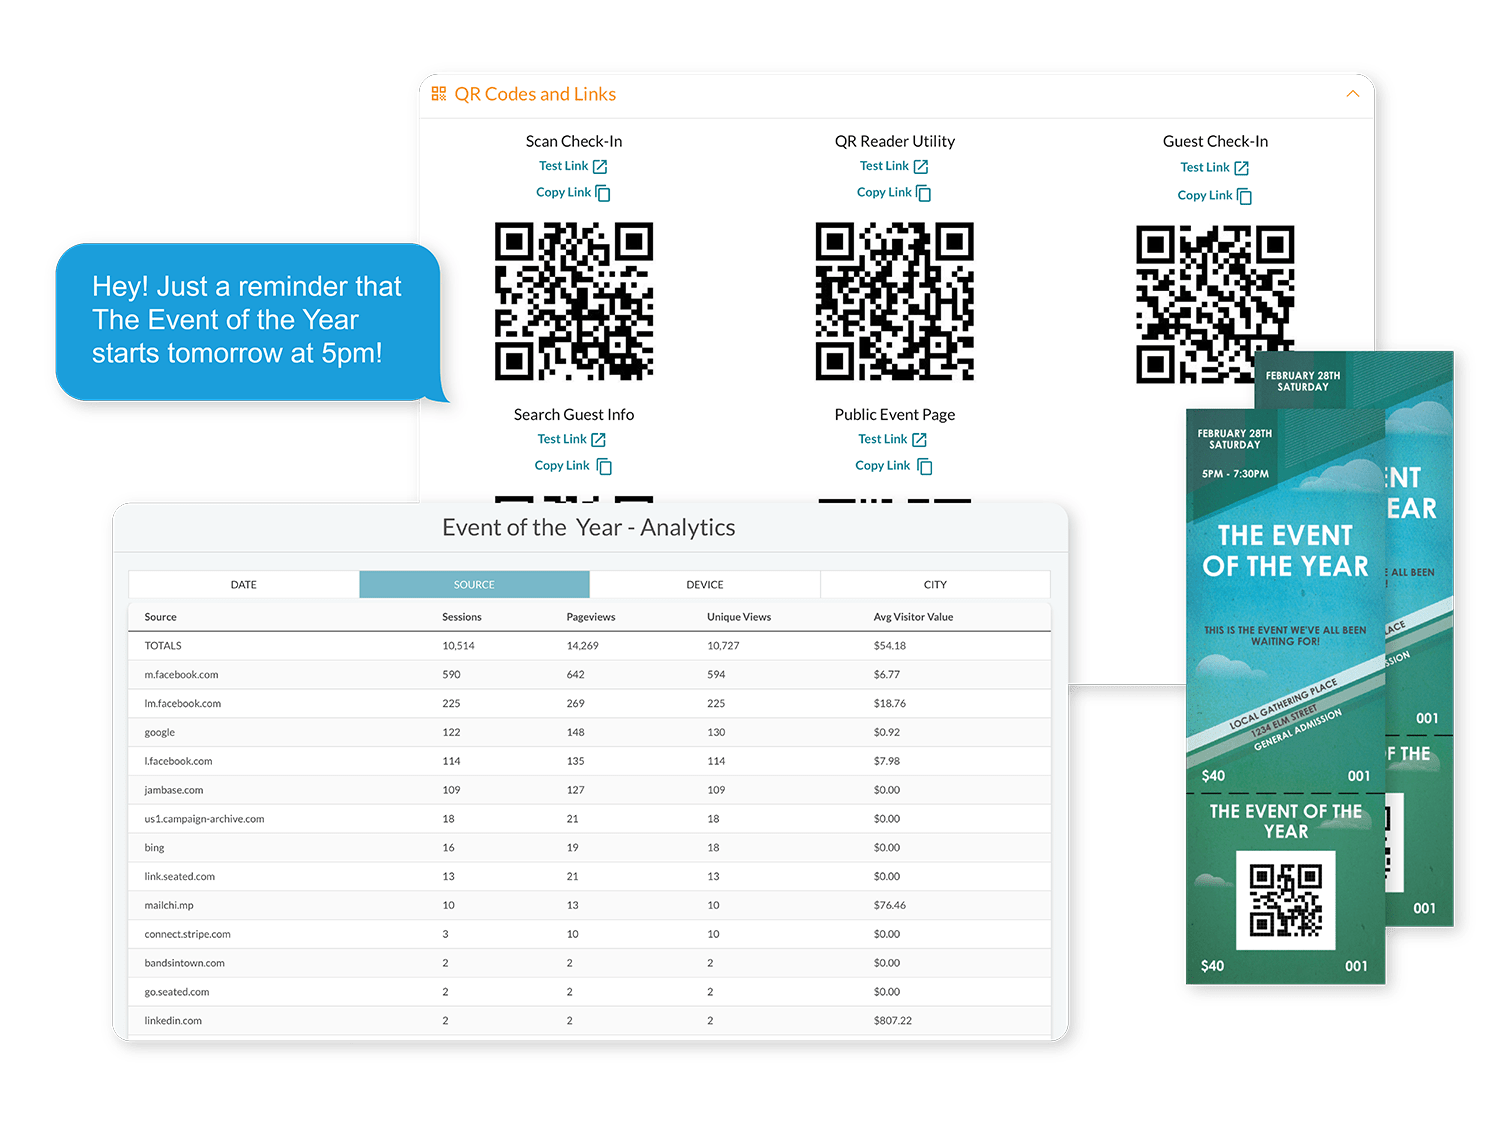Screen dimensions: 1500x1146
Task: Click the Scan Check-In QR code
Action: (574, 301)
